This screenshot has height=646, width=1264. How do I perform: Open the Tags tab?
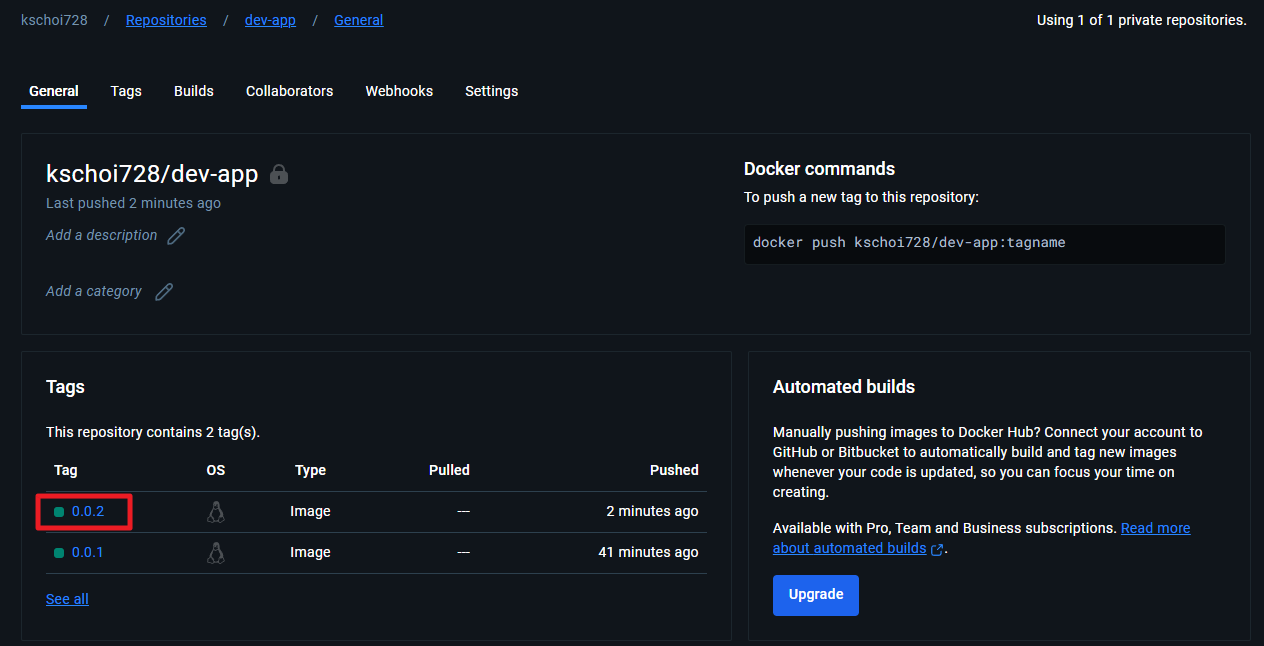point(126,91)
